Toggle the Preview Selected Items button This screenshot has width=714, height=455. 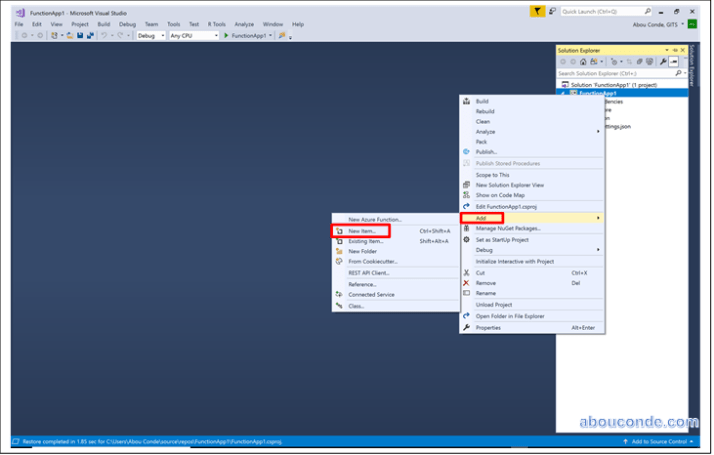[674, 61]
